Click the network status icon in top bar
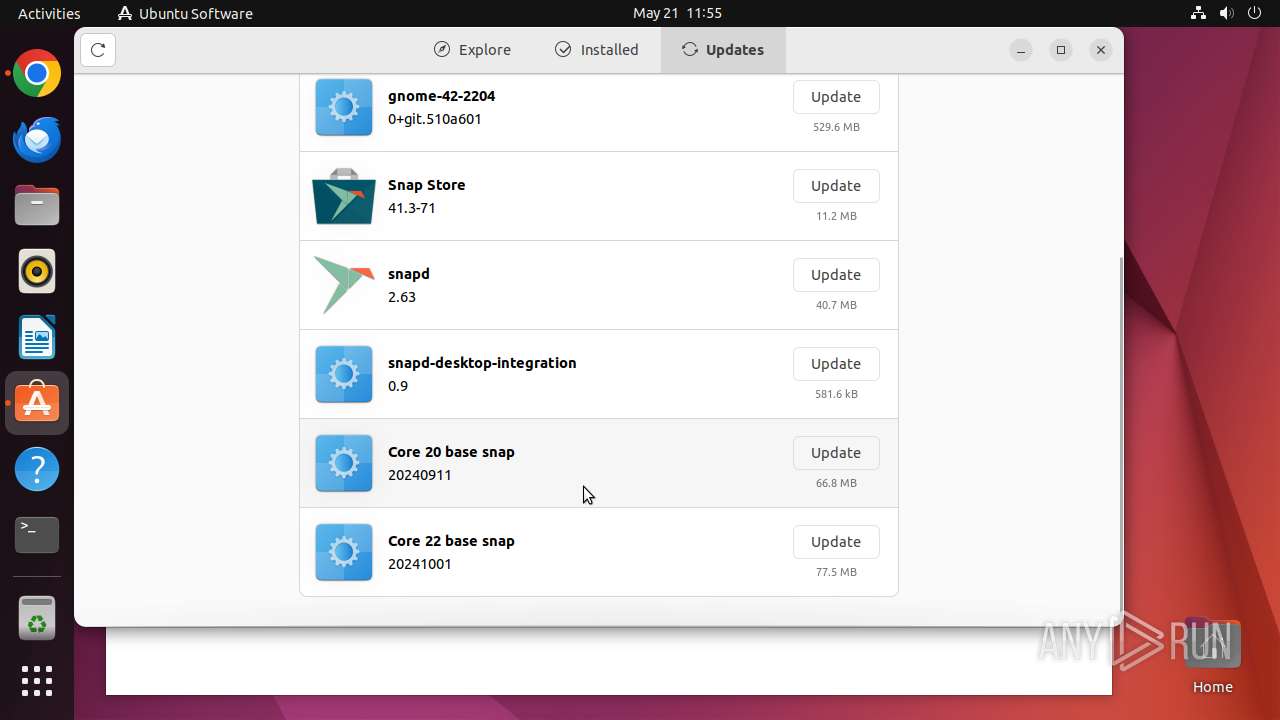 click(1198, 13)
